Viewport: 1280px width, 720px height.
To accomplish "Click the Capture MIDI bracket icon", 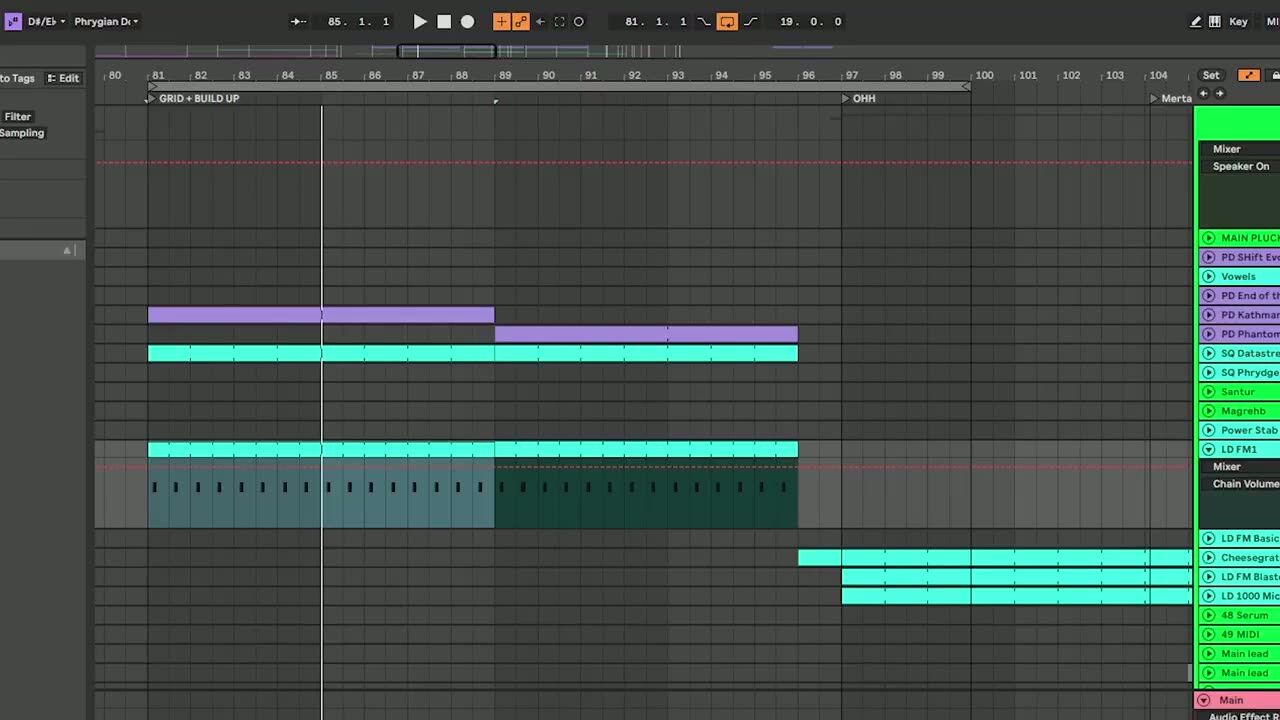I will pyautogui.click(x=559, y=21).
